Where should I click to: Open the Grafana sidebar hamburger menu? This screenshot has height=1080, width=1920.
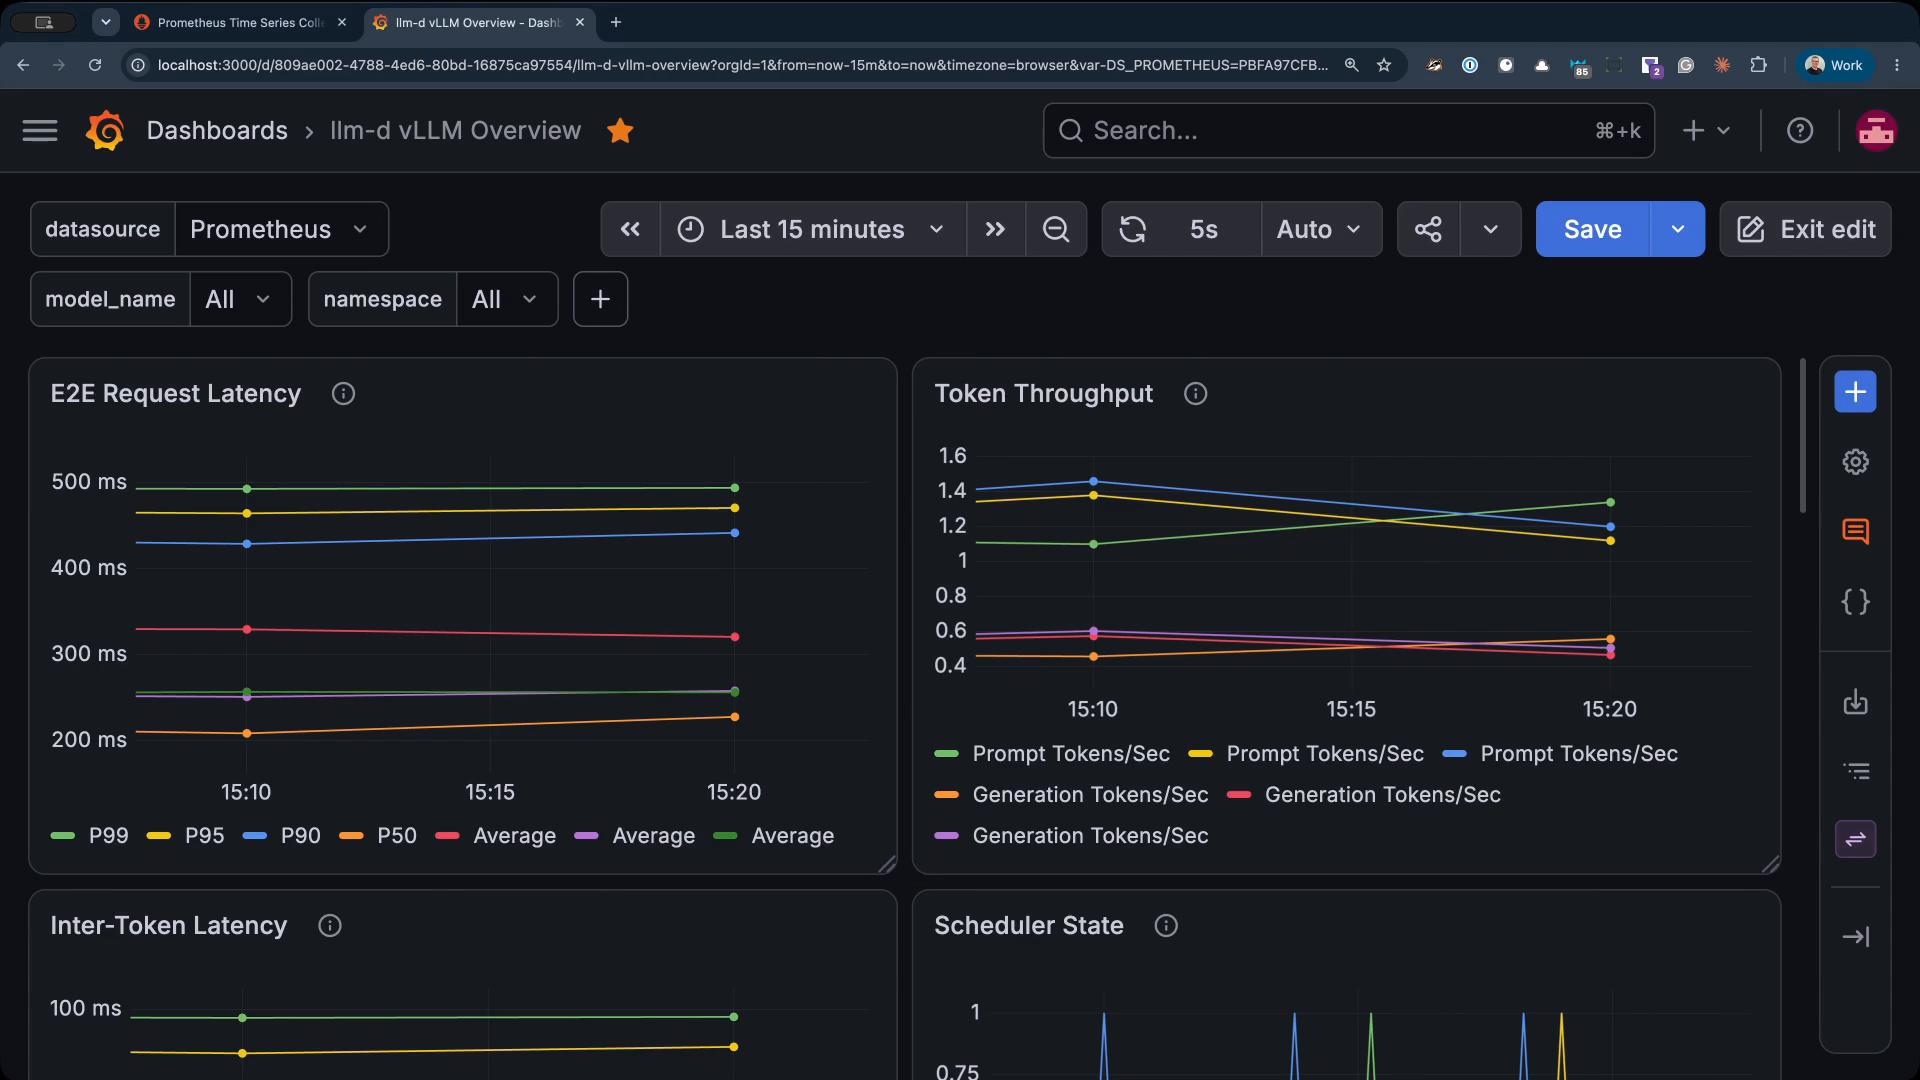40,131
